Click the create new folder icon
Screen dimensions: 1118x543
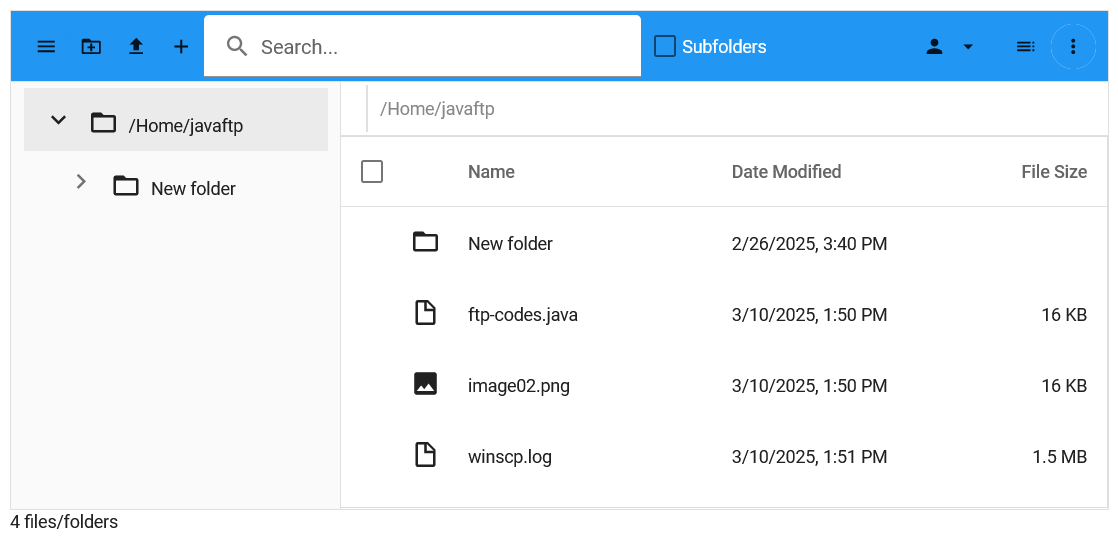pyautogui.click(x=91, y=47)
